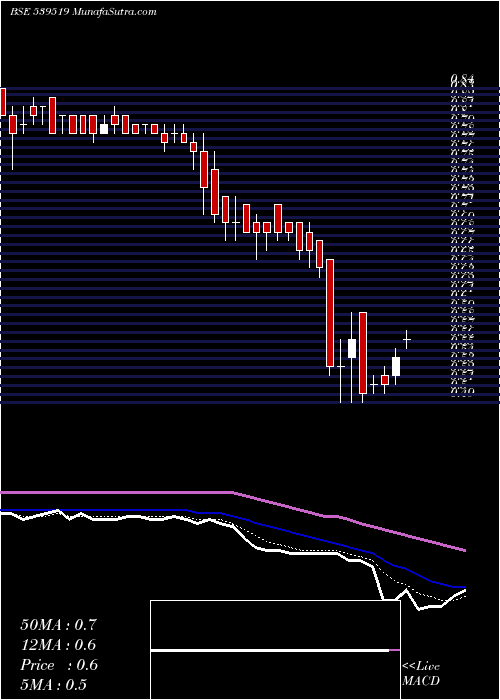The image size is (500, 700).
Task: Click the "0.84" top price axis label
Action: point(462,81)
